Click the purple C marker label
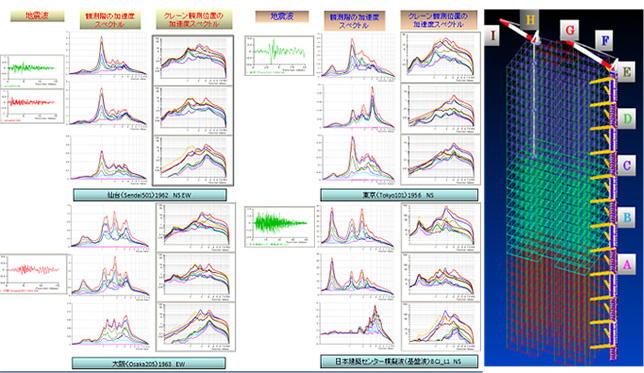This screenshot has width=644, height=373. 627,166
